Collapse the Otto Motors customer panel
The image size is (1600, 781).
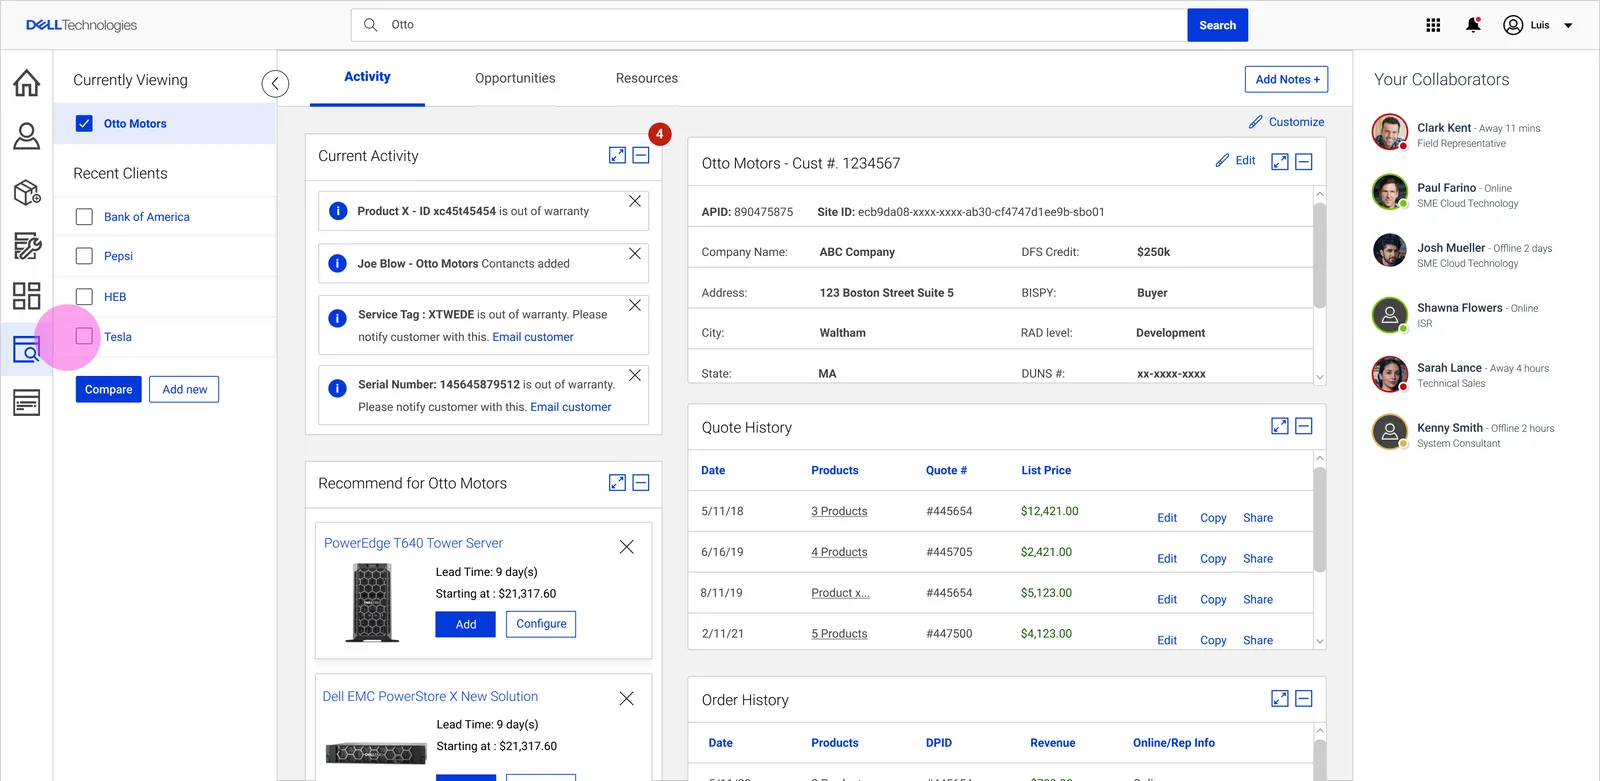click(x=1304, y=162)
